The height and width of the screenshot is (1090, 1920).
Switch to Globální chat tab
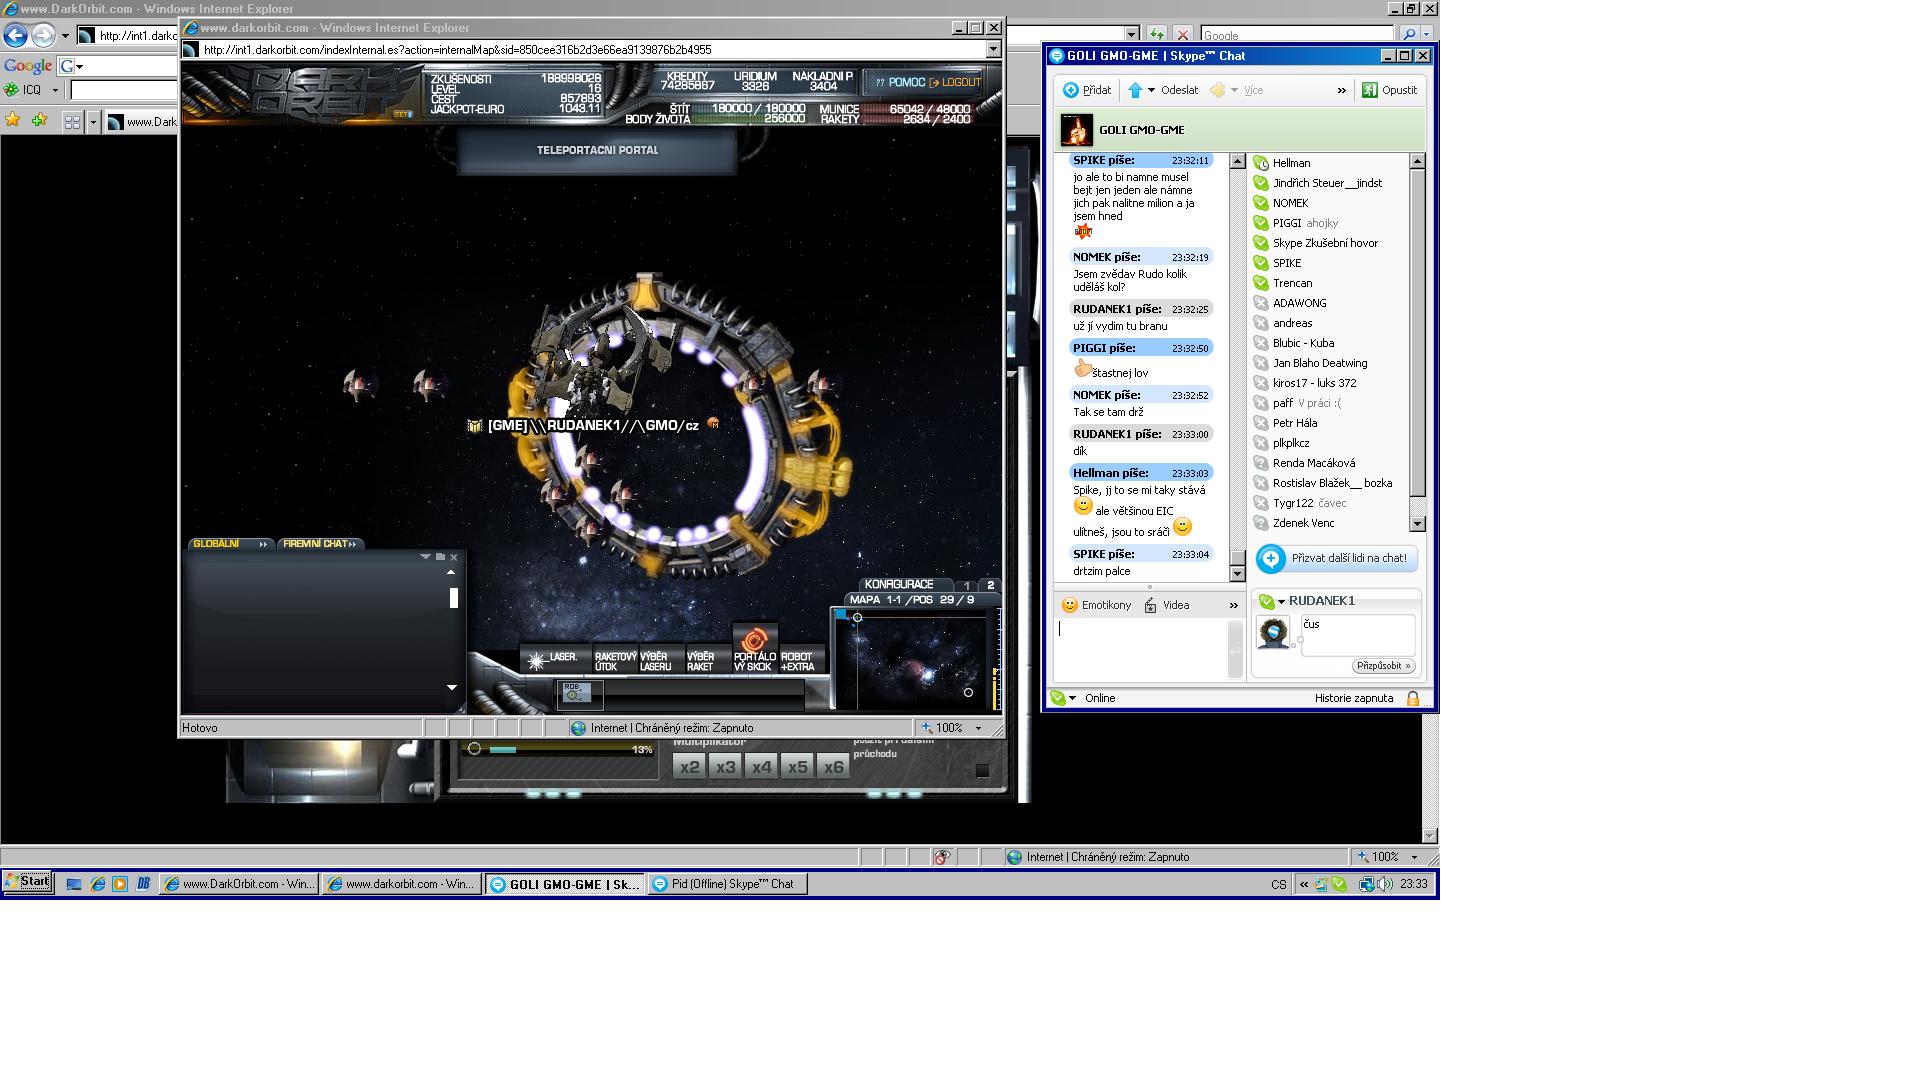(218, 544)
